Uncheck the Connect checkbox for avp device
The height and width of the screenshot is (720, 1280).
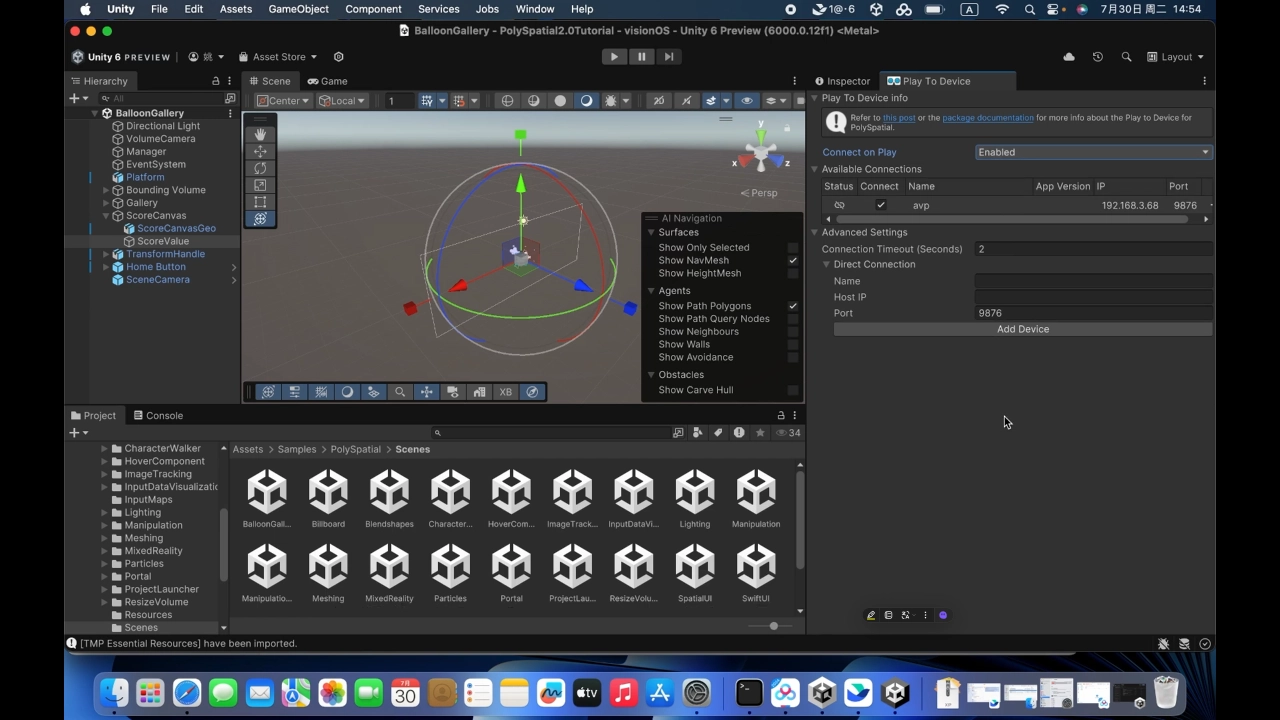pos(881,205)
